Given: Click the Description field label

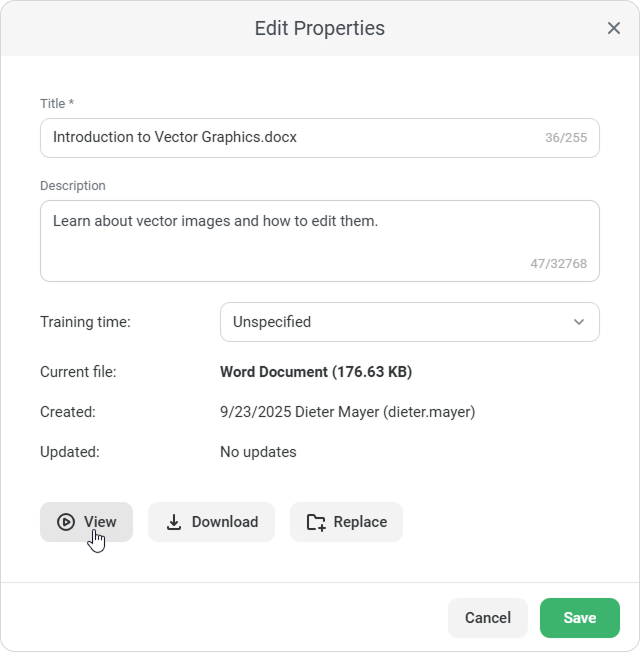Looking at the screenshot, I should 73,186.
